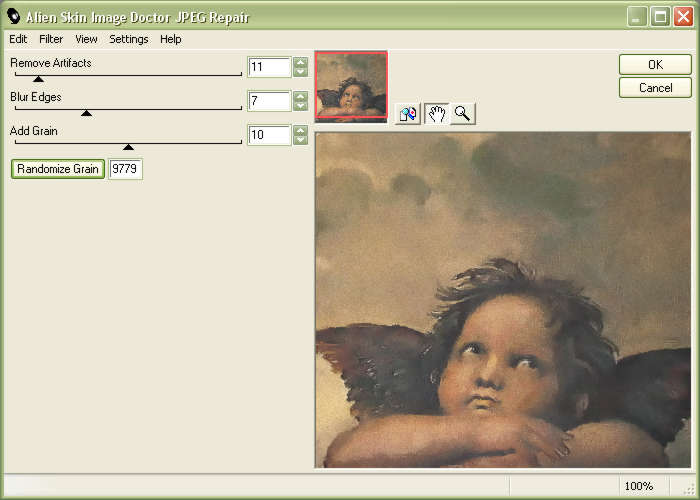Click the Add Grain slider handle
Screen dimensions: 700x500
(x=129, y=147)
